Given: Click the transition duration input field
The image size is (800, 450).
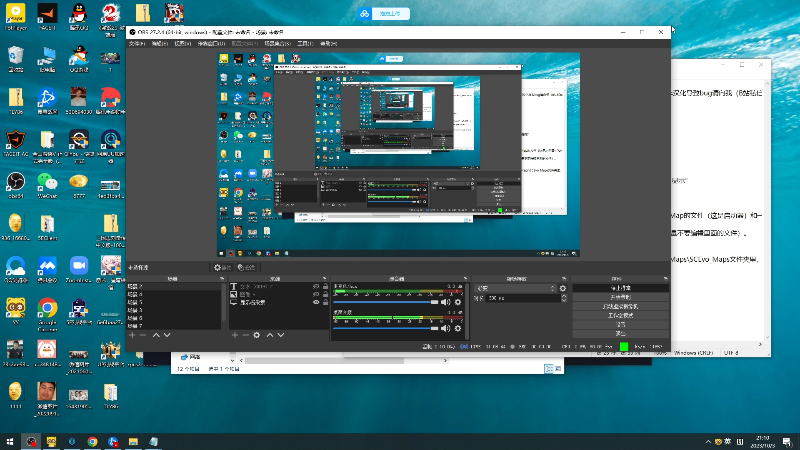Looking at the screenshot, I should coord(521,298).
